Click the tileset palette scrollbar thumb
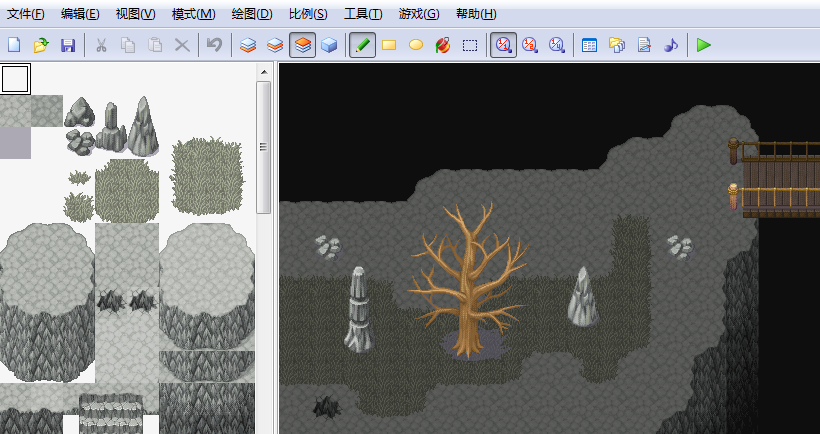 click(x=264, y=147)
